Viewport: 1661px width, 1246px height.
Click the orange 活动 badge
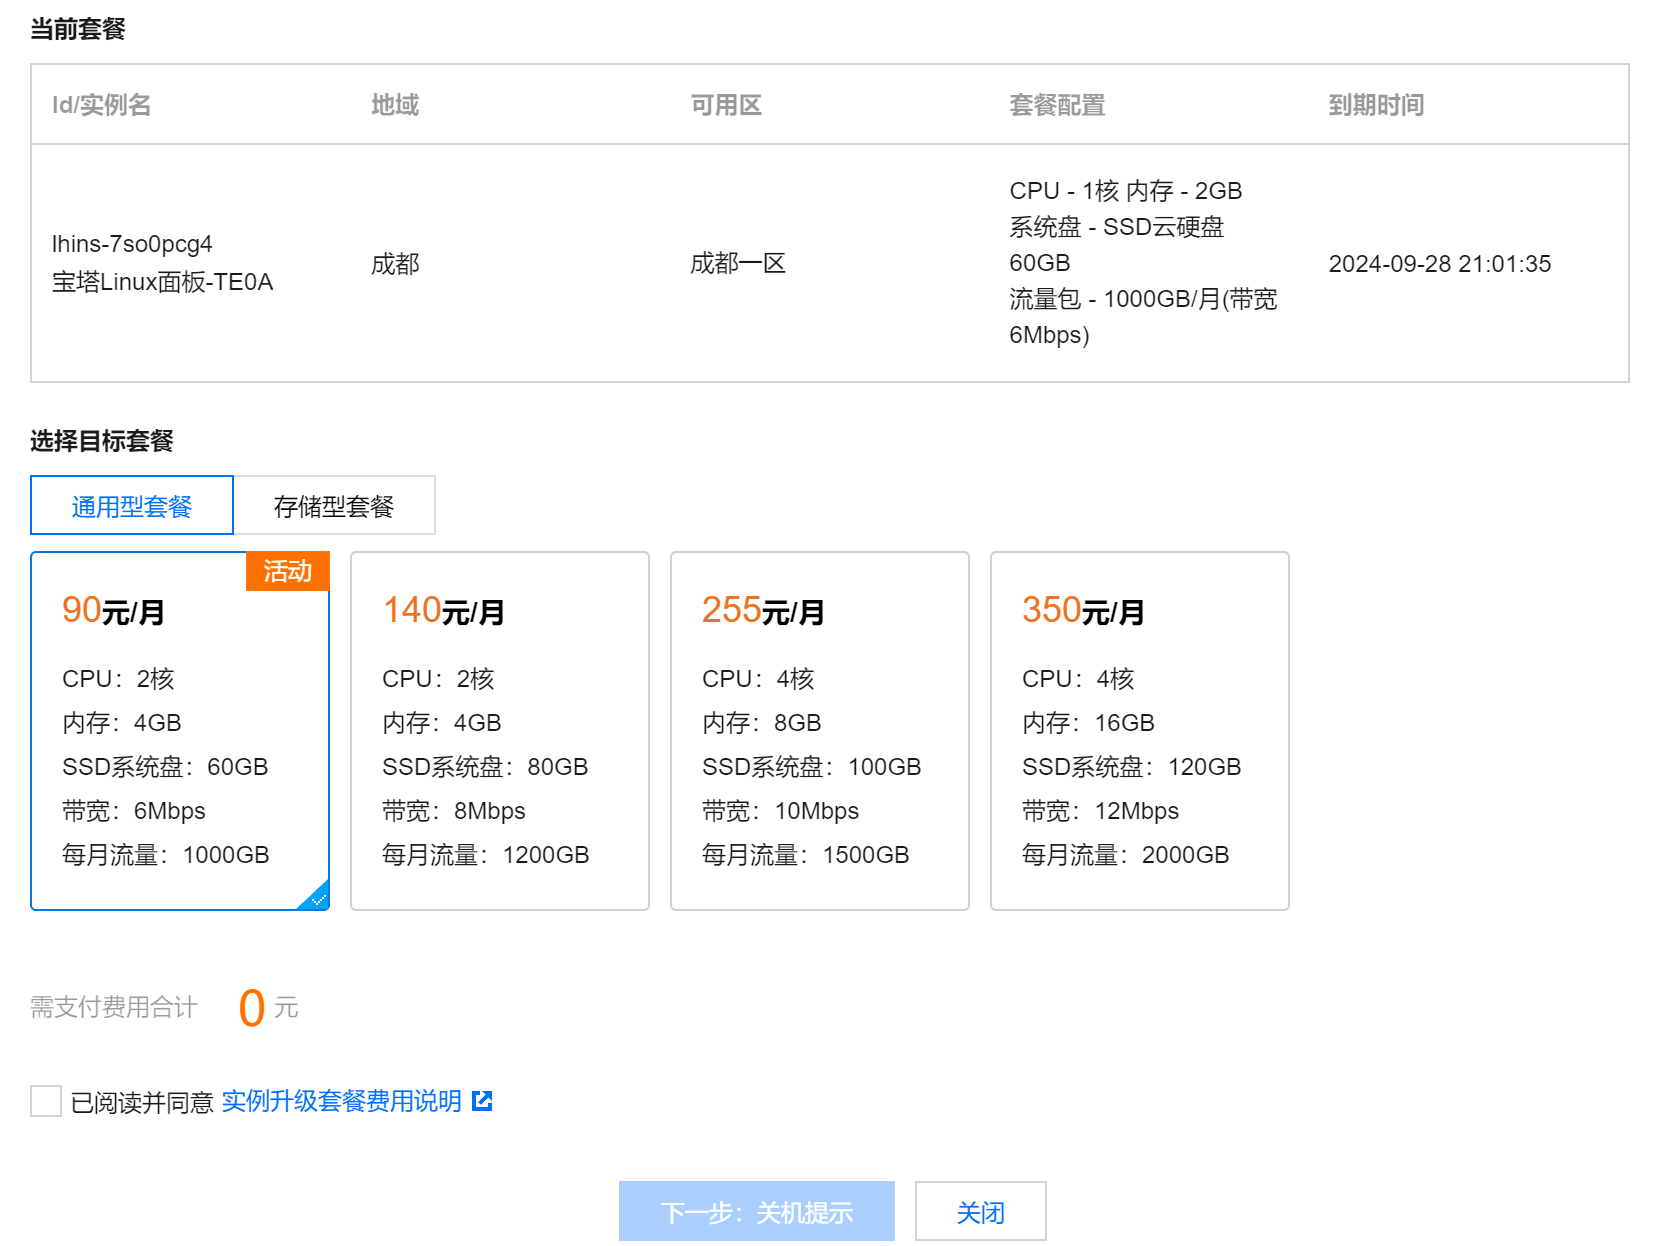[x=287, y=571]
